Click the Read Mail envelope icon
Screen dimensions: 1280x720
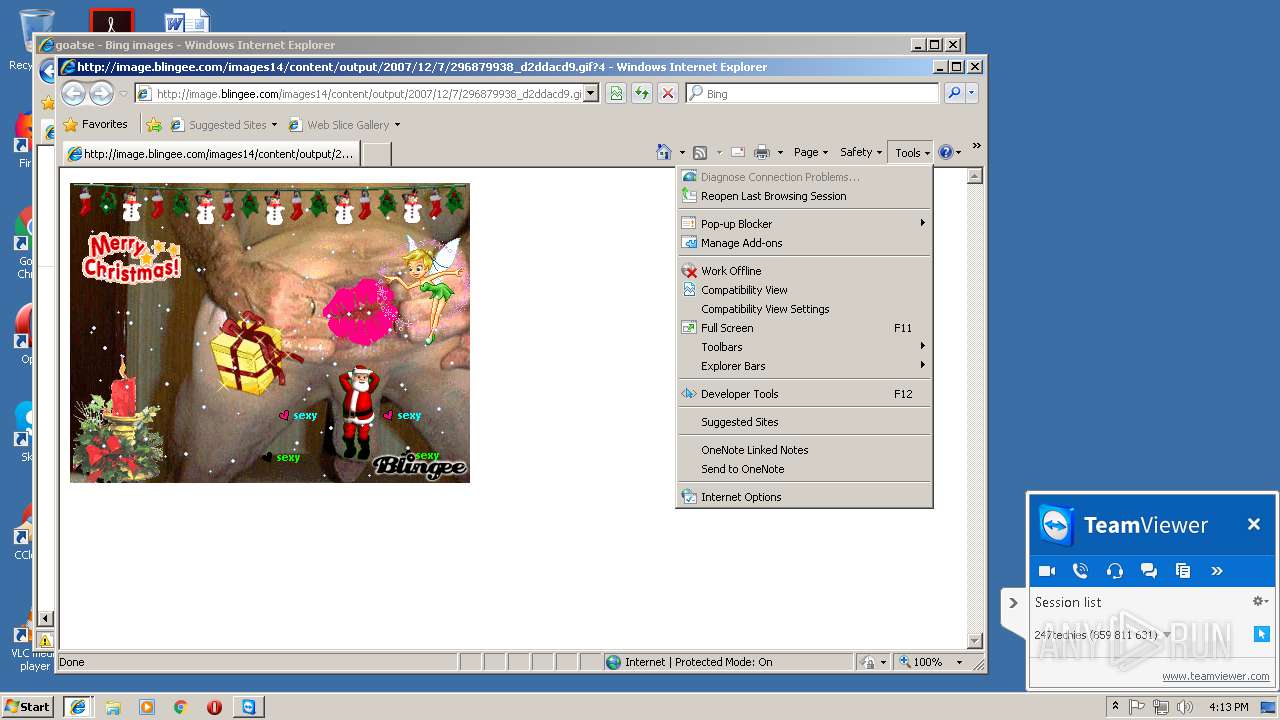point(737,153)
